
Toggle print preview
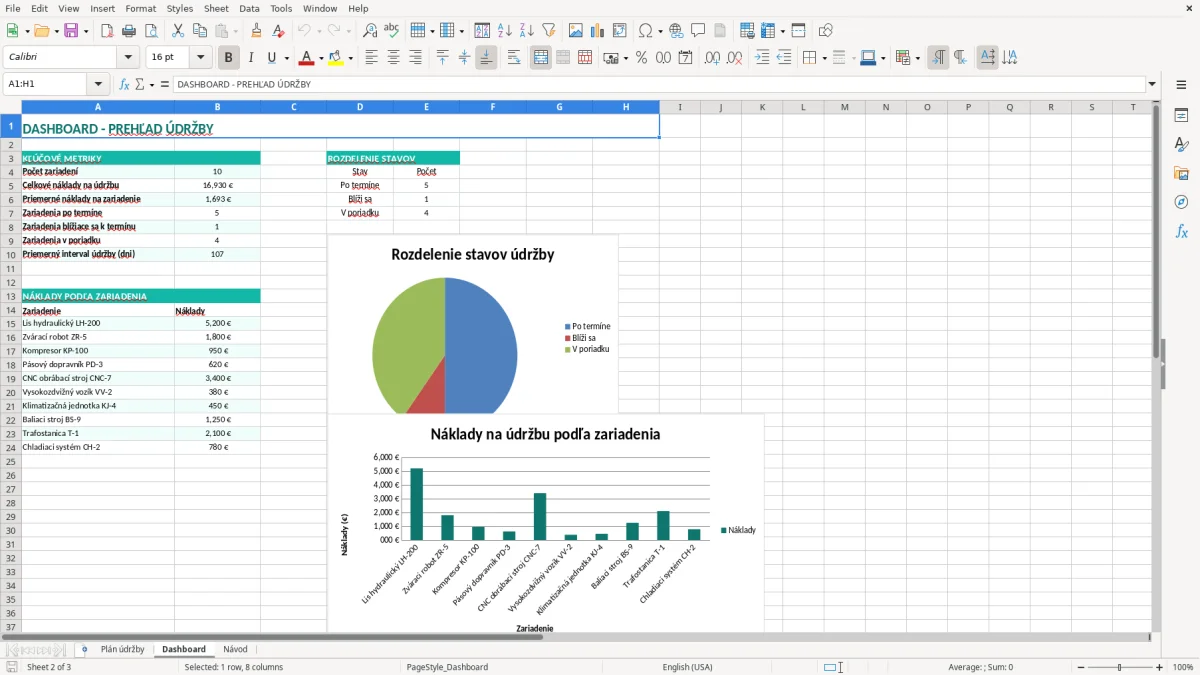coord(151,31)
